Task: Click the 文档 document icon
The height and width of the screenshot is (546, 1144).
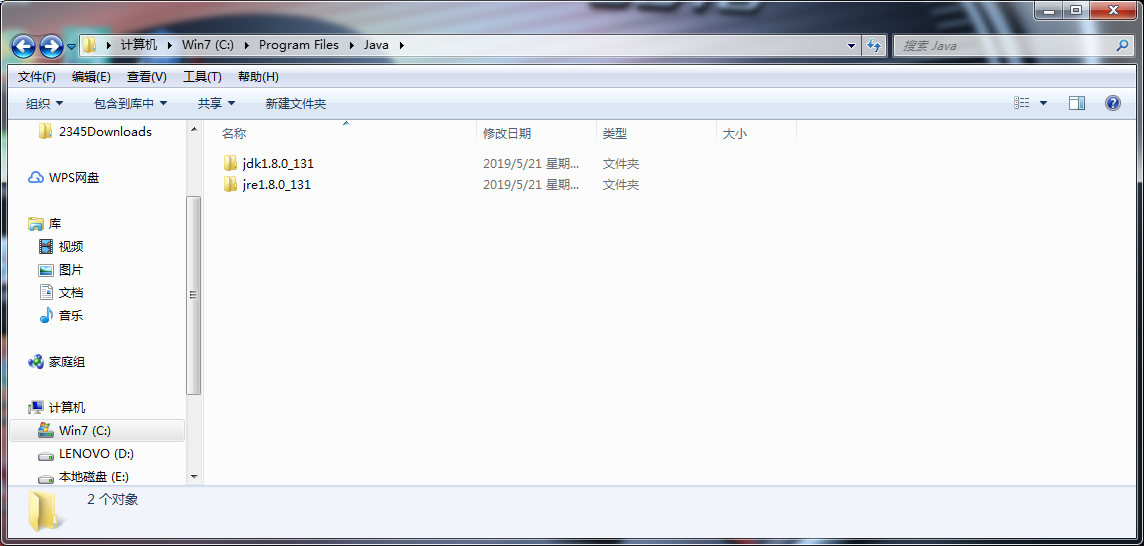Action: [x=47, y=293]
